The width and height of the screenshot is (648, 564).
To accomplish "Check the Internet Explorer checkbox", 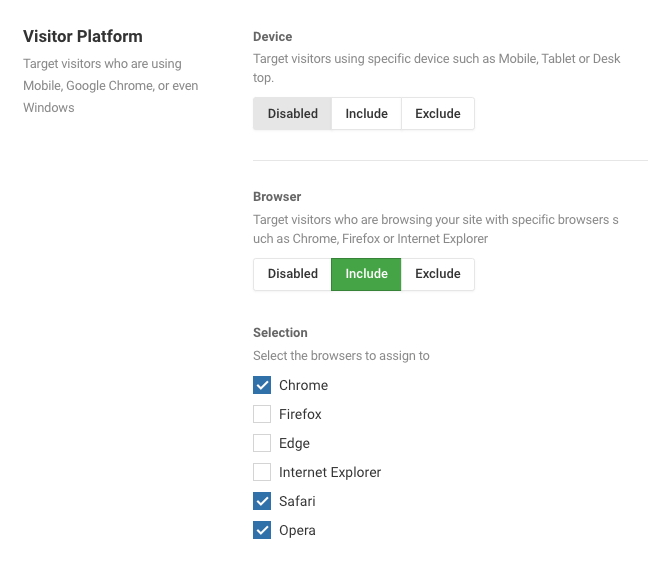I will coord(262,472).
